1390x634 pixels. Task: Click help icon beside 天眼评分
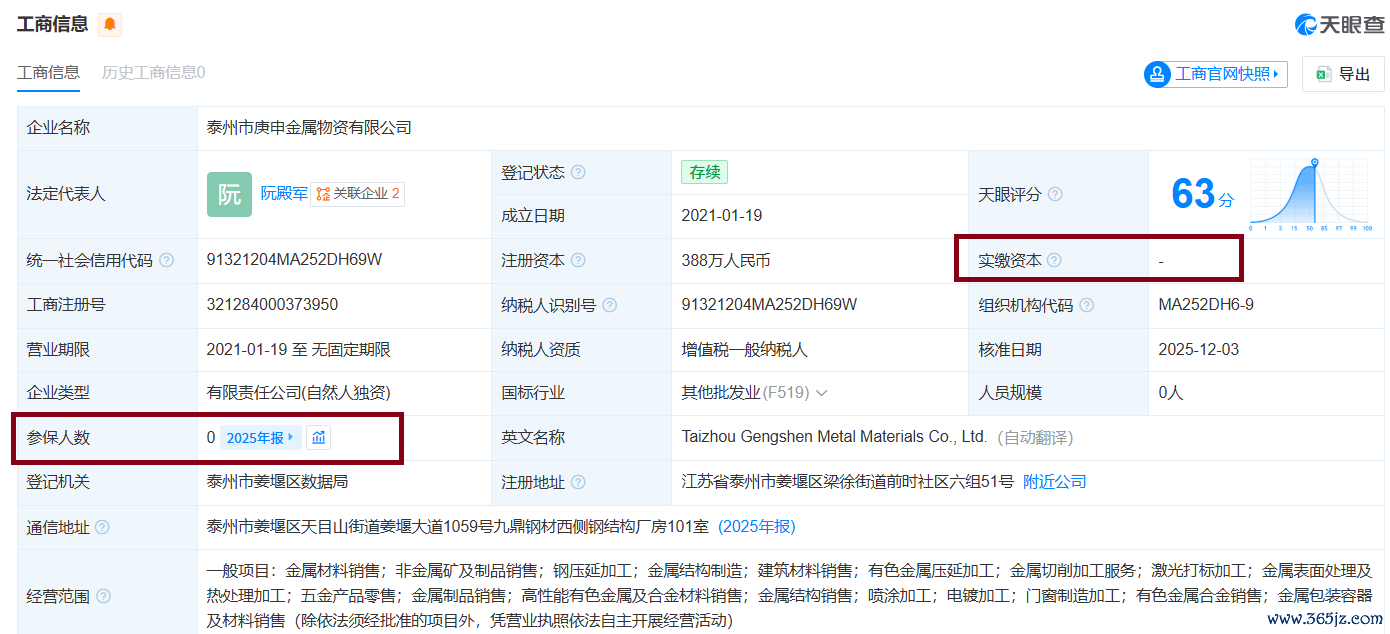click(1054, 194)
